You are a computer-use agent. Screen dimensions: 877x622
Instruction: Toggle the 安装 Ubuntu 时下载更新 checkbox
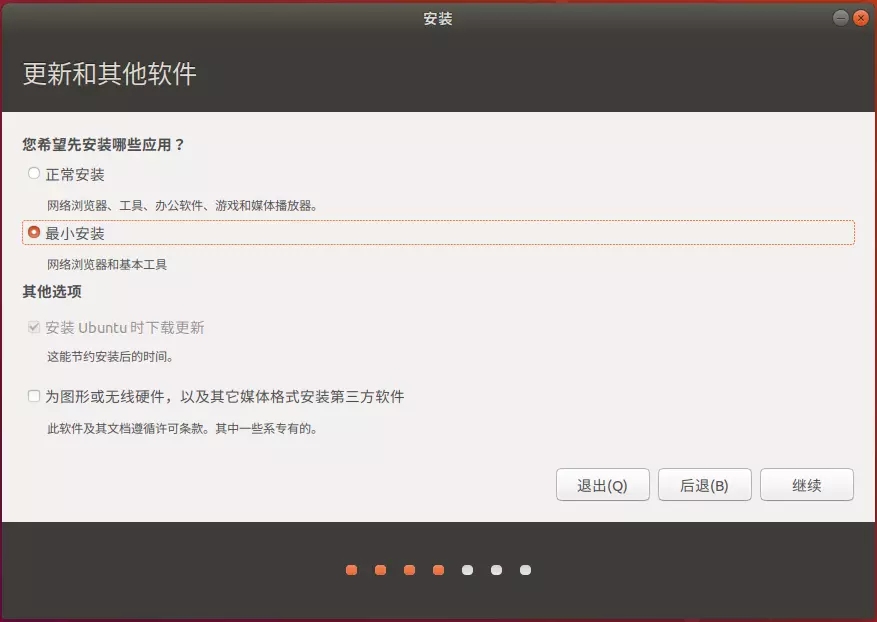click(34, 327)
